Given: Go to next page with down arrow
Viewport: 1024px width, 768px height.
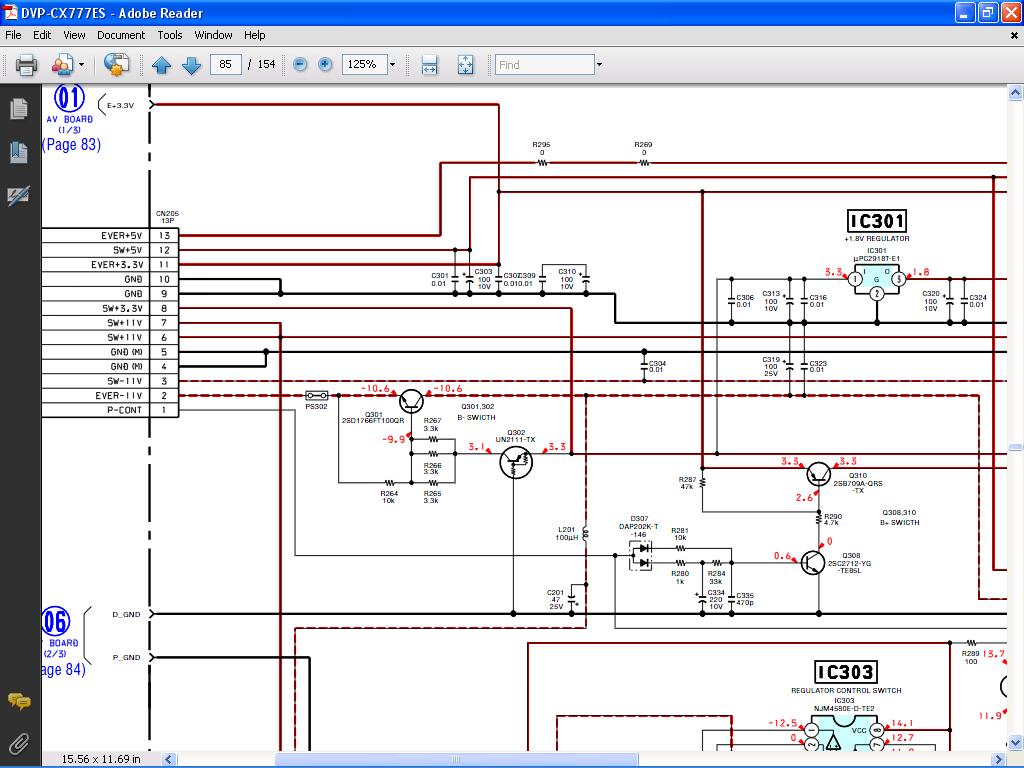Looking at the screenshot, I should pyautogui.click(x=191, y=65).
